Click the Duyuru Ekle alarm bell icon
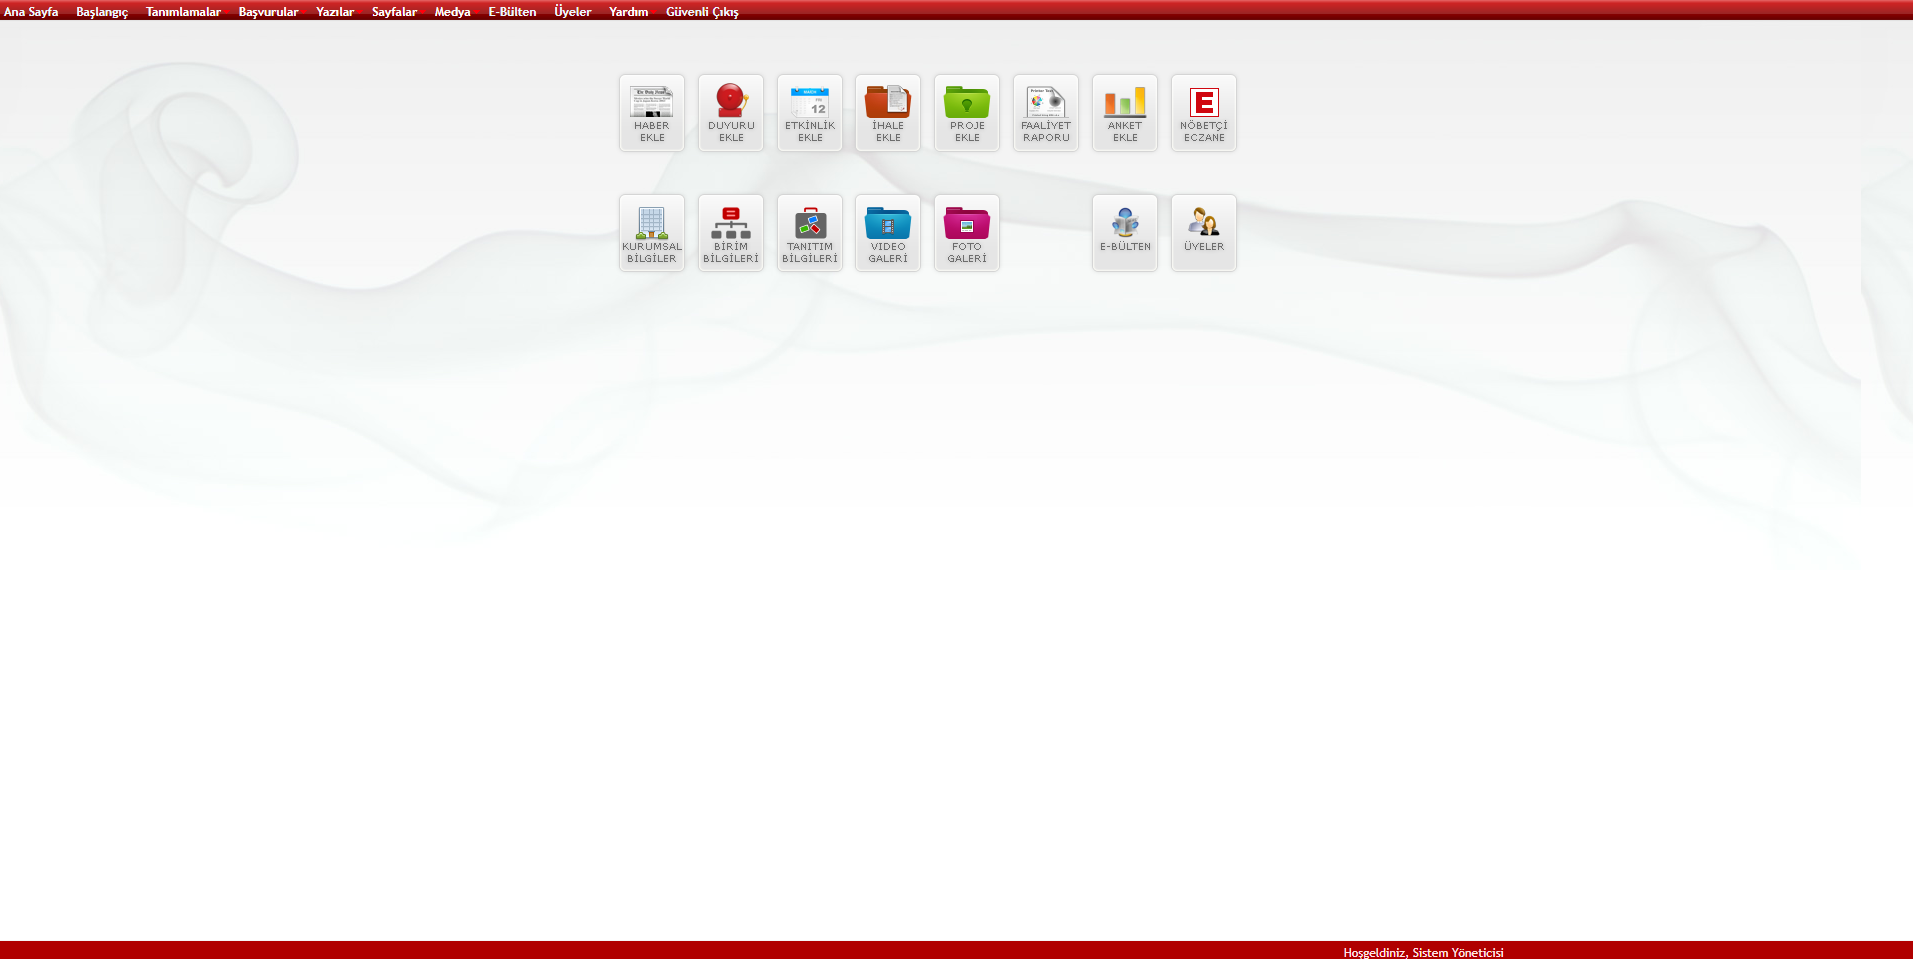Viewport: 1913px width, 959px height. pos(730,112)
